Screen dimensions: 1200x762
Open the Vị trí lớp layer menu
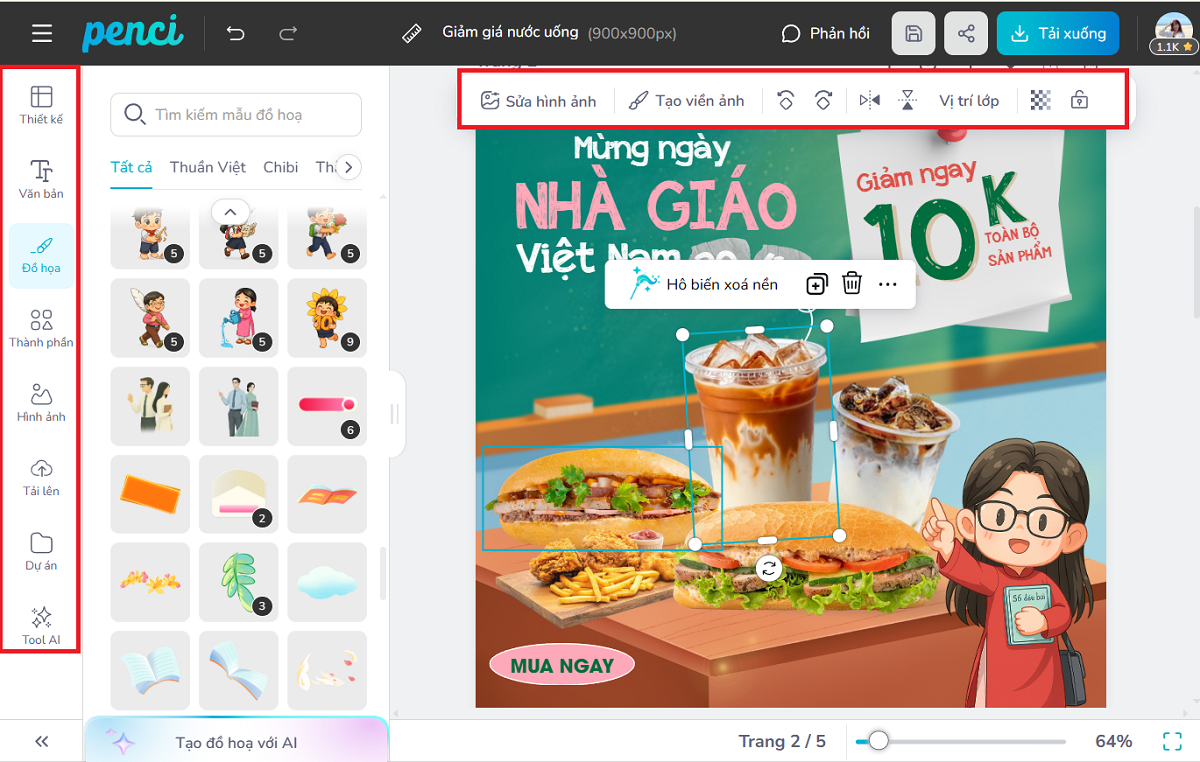(x=968, y=100)
